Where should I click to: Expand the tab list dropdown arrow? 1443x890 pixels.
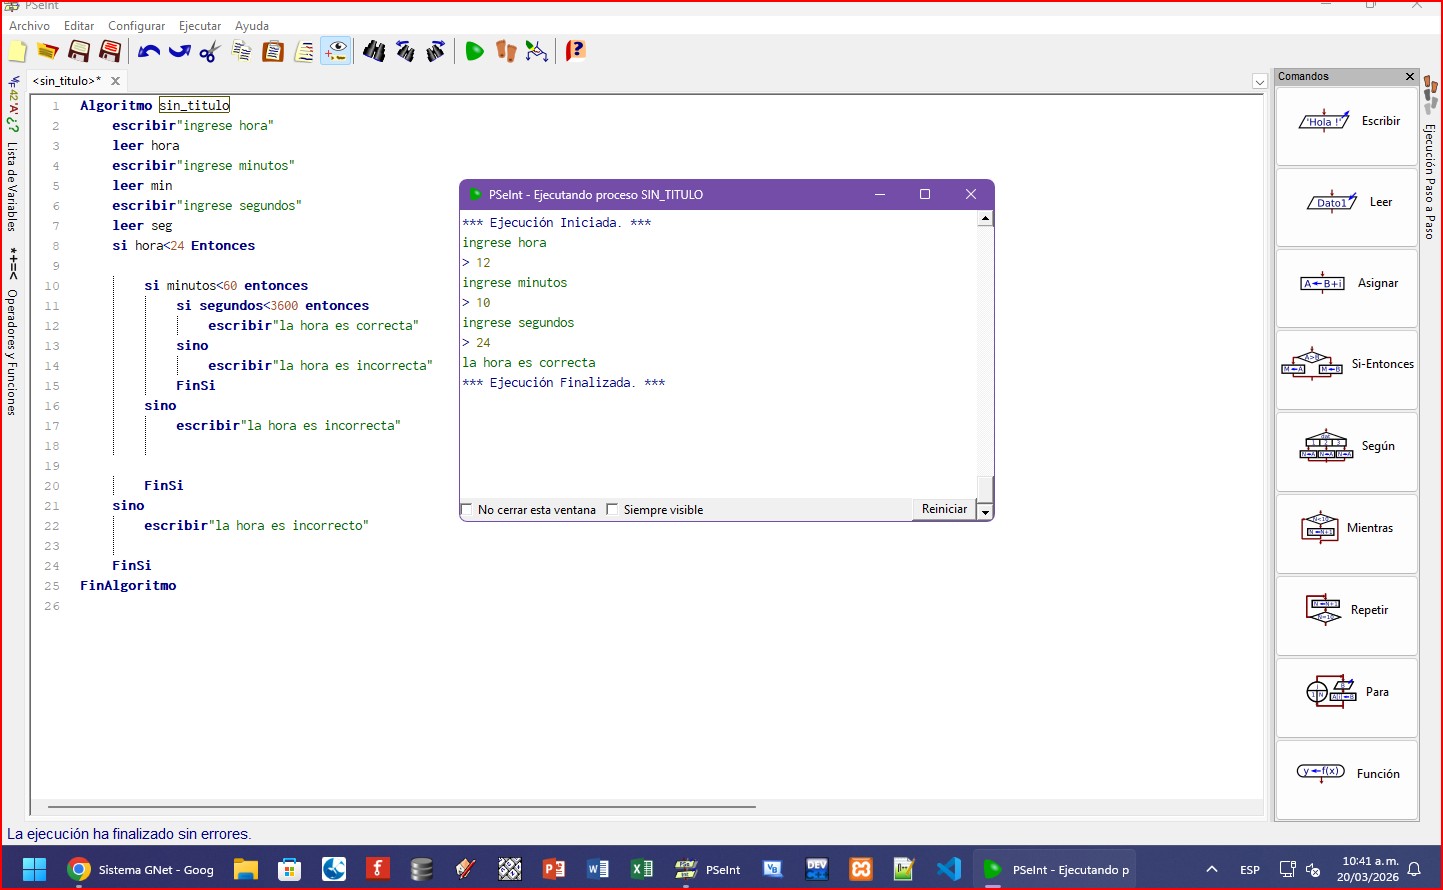point(1260,82)
